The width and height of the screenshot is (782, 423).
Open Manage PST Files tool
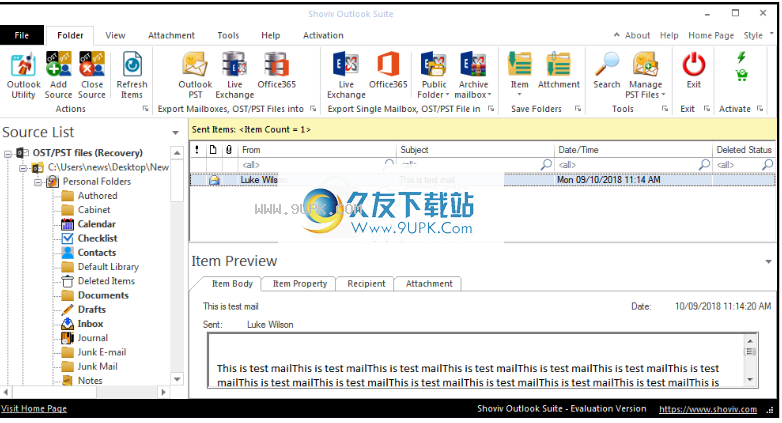645,75
